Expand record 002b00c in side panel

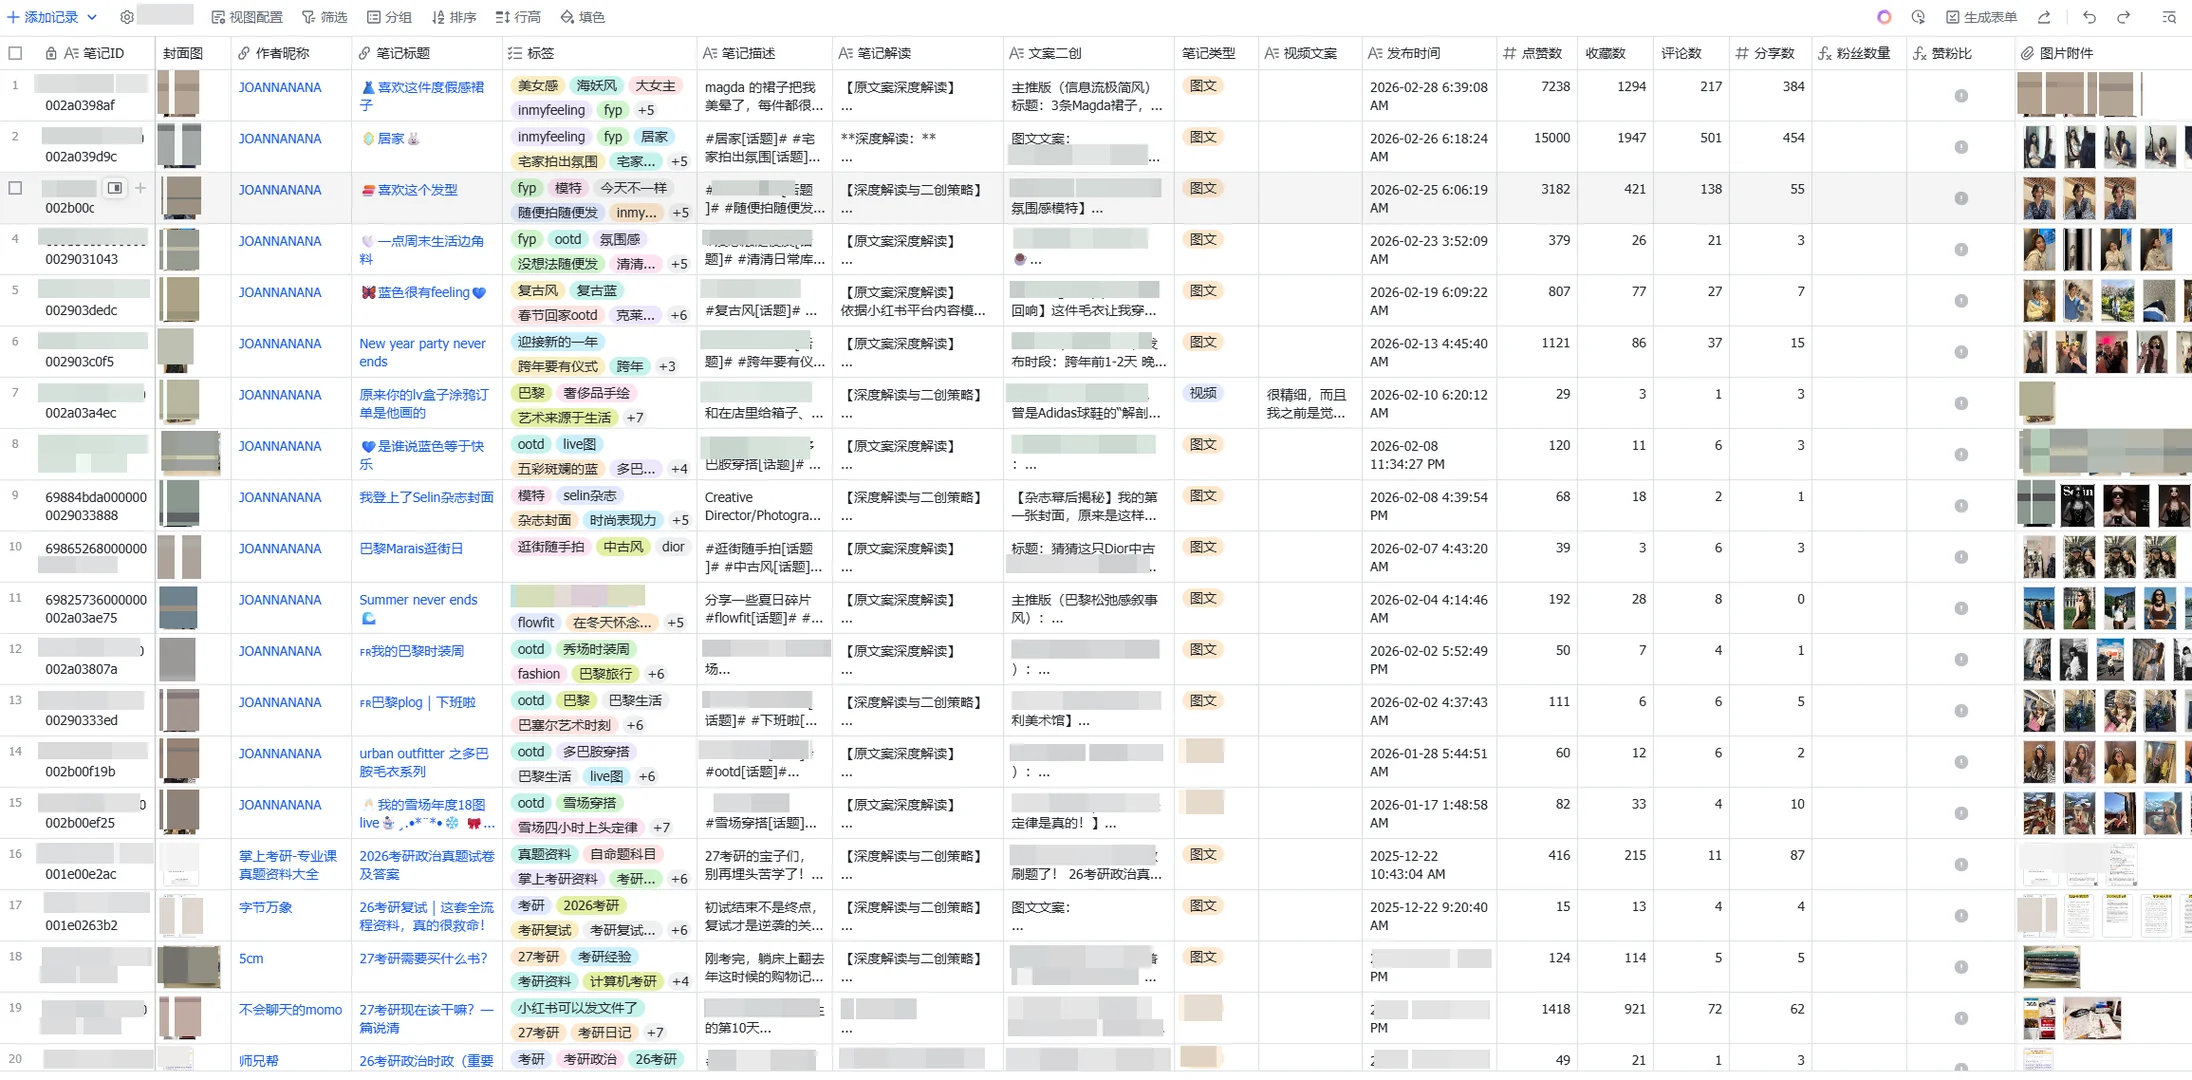click(115, 188)
